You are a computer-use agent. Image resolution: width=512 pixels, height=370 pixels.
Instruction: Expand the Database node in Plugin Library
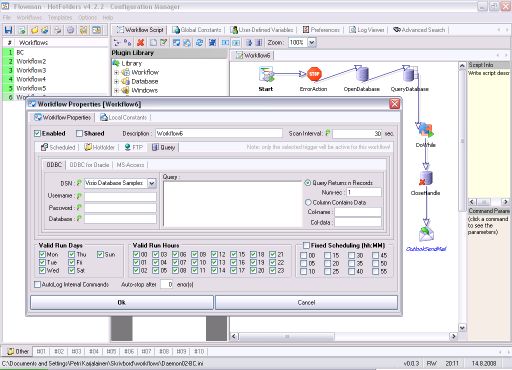(x=116, y=81)
